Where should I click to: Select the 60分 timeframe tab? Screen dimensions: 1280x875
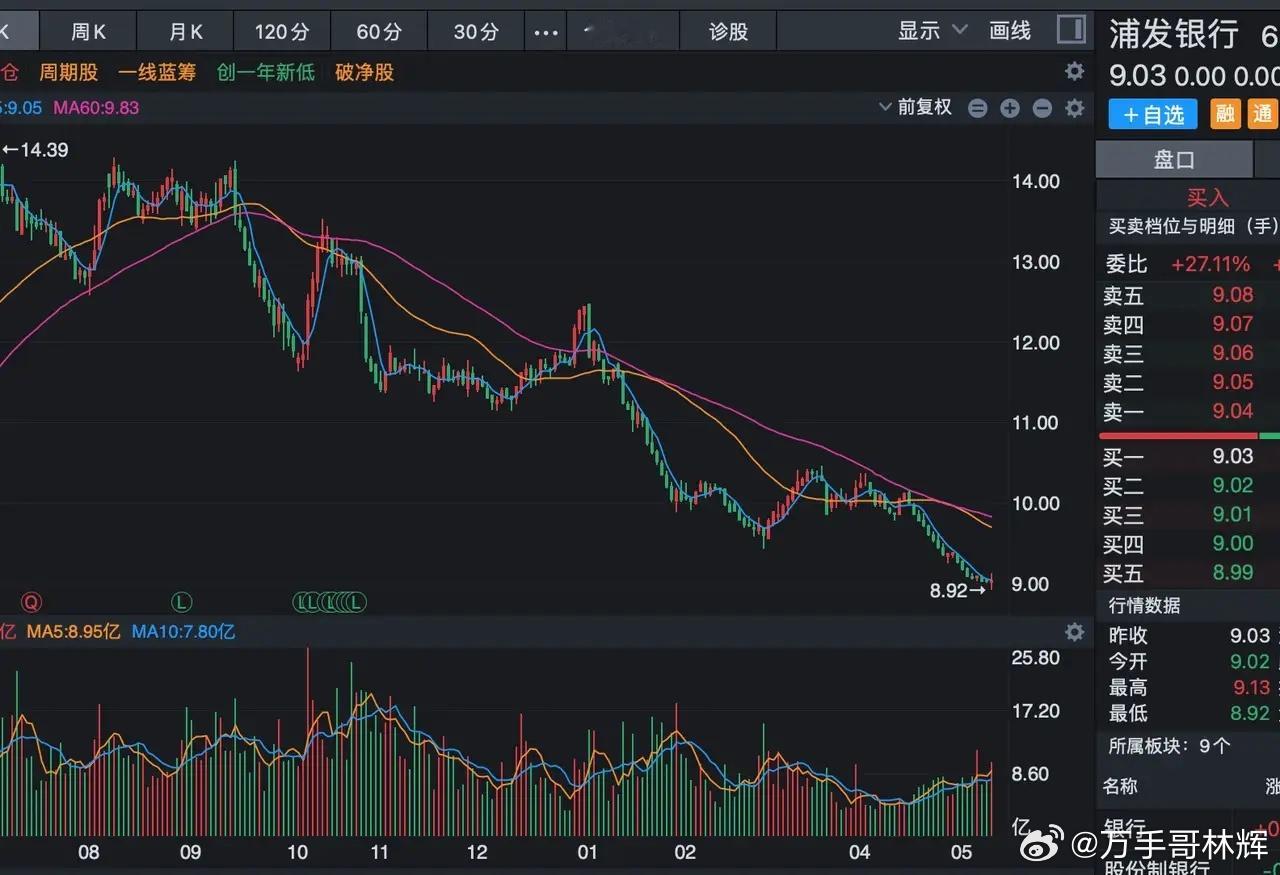coord(379,32)
